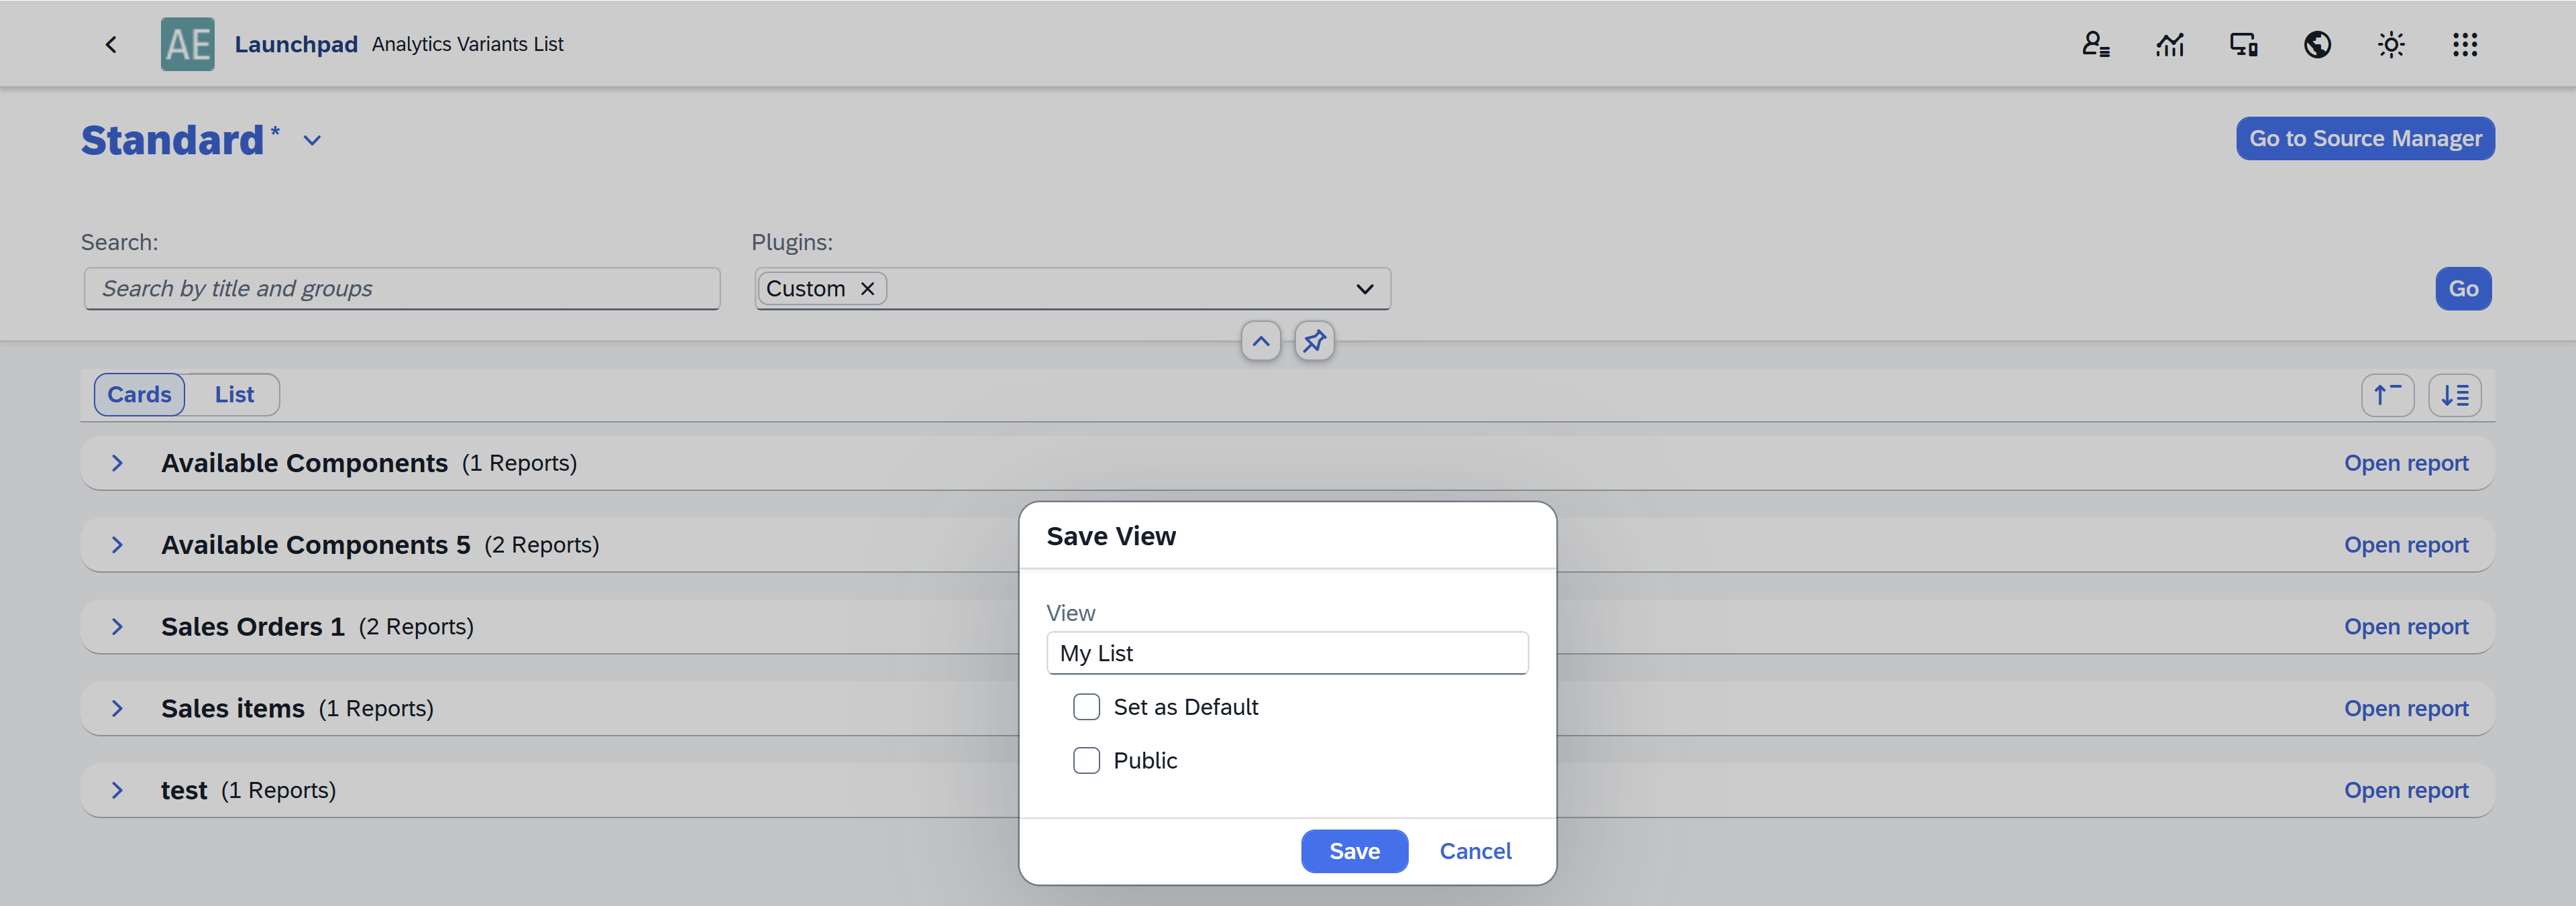Viewport: 2576px width, 906px height.
Task: Open the app launcher grid icon
Action: click(2465, 44)
